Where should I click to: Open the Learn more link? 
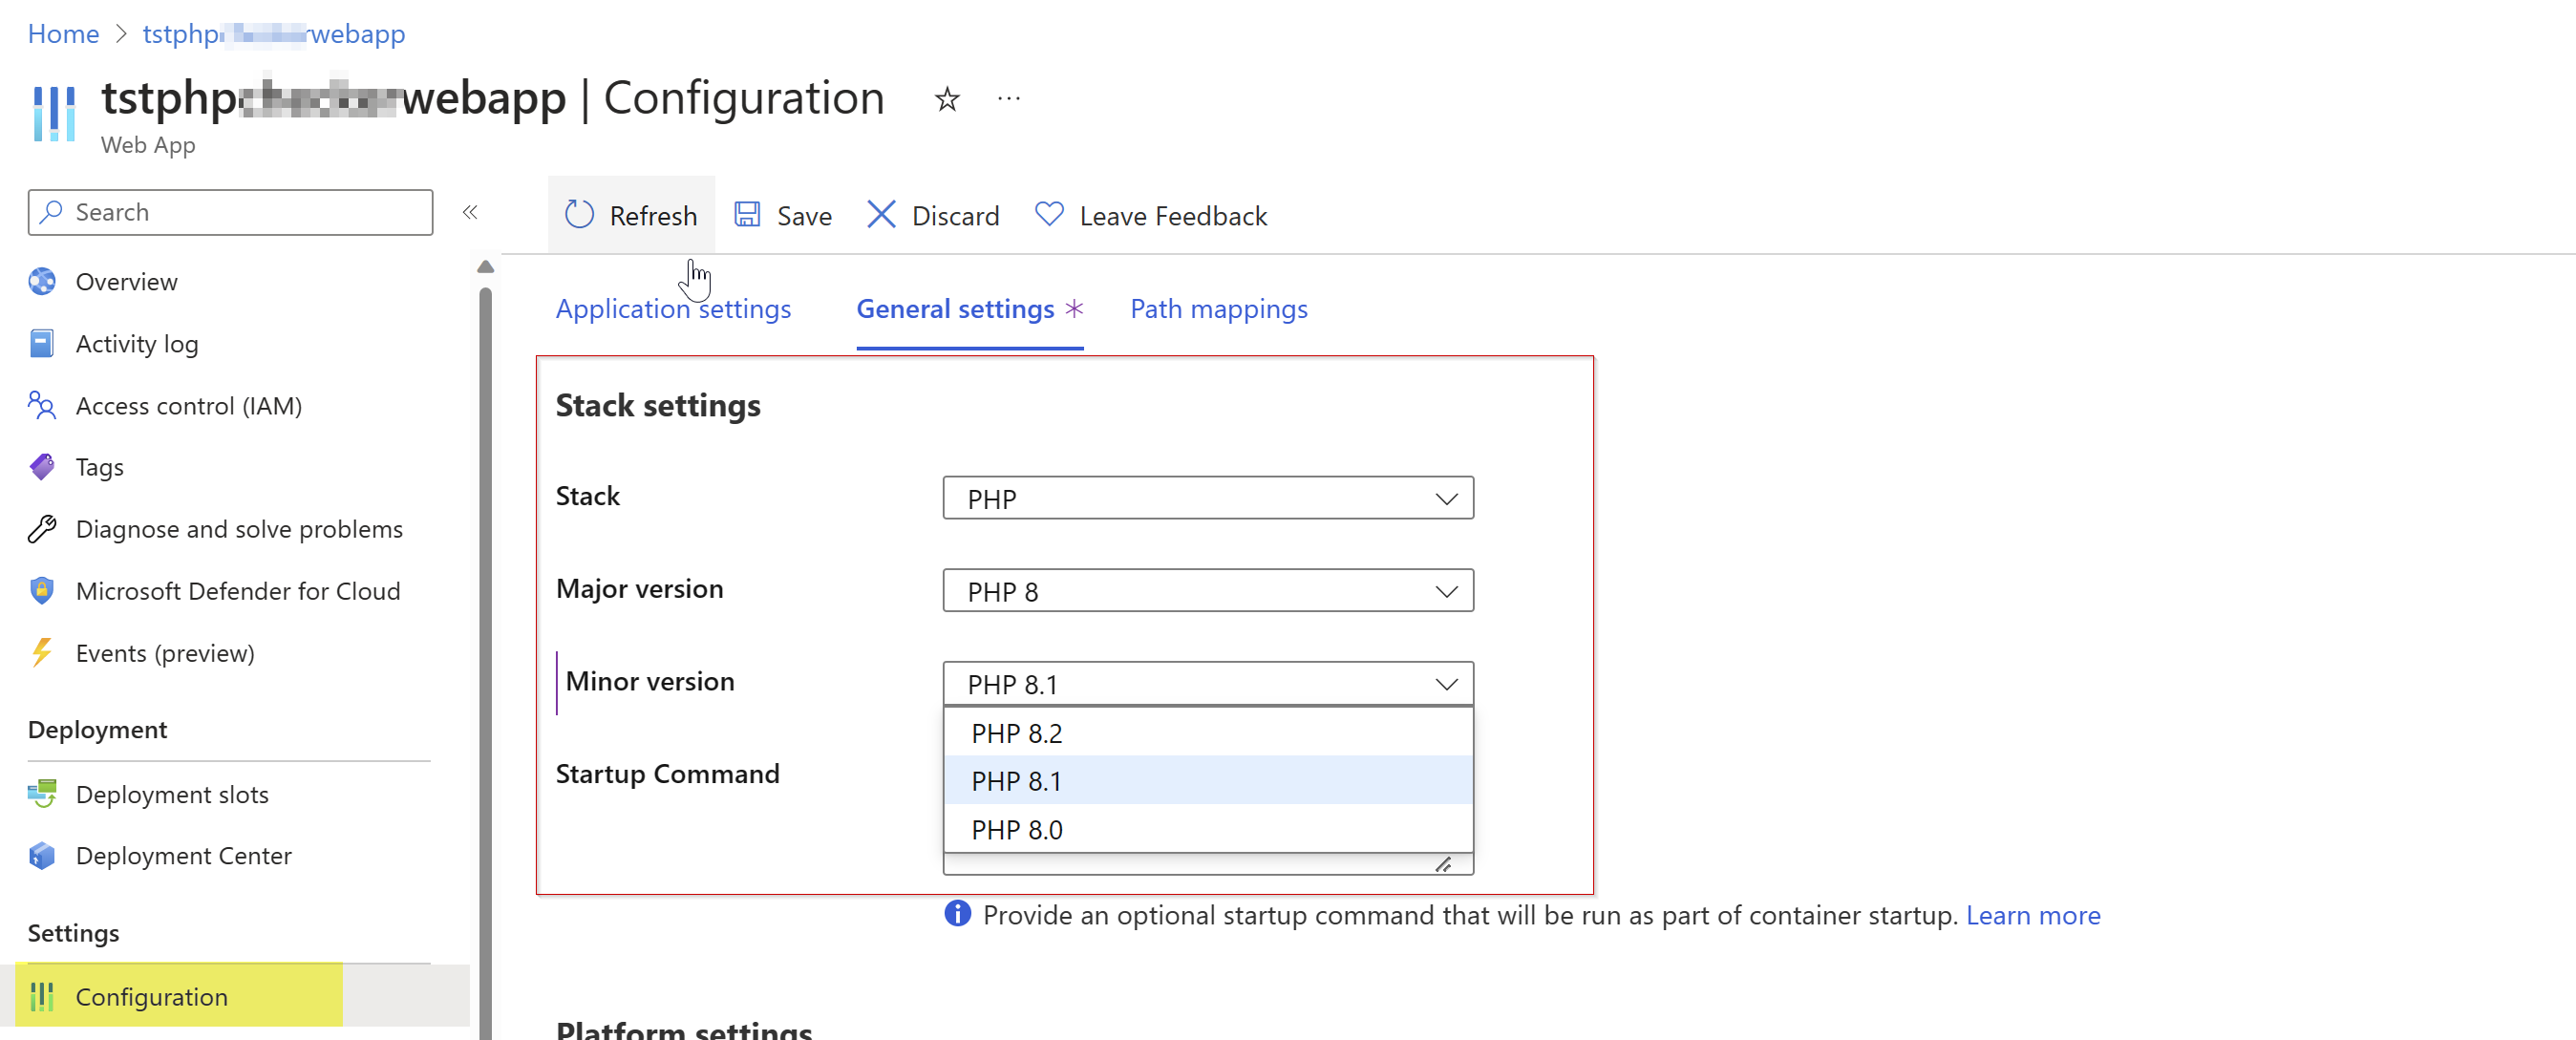pyautogui.click(x=2032, y=915)
